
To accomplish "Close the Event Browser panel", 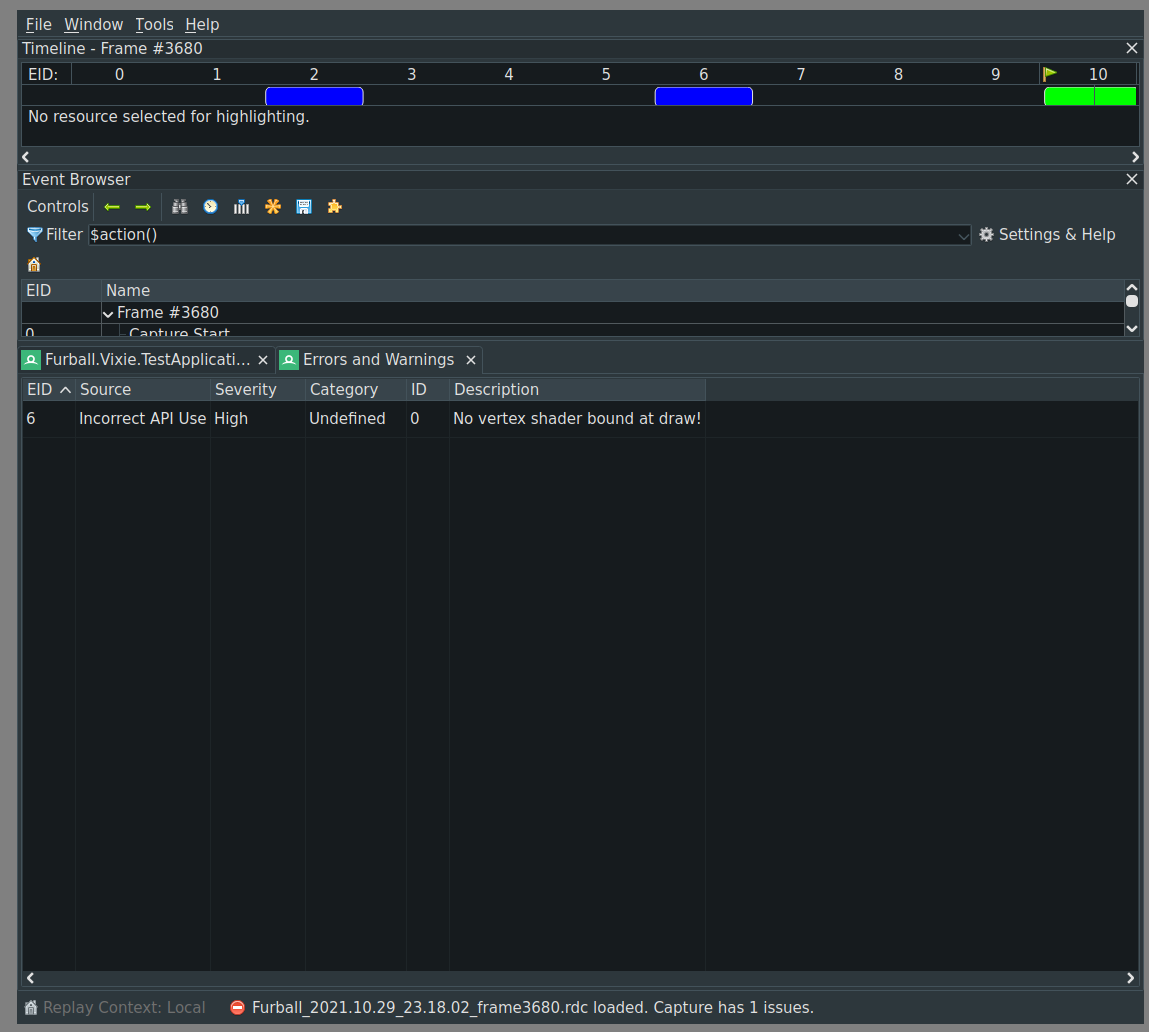I will click(1131, 180).
